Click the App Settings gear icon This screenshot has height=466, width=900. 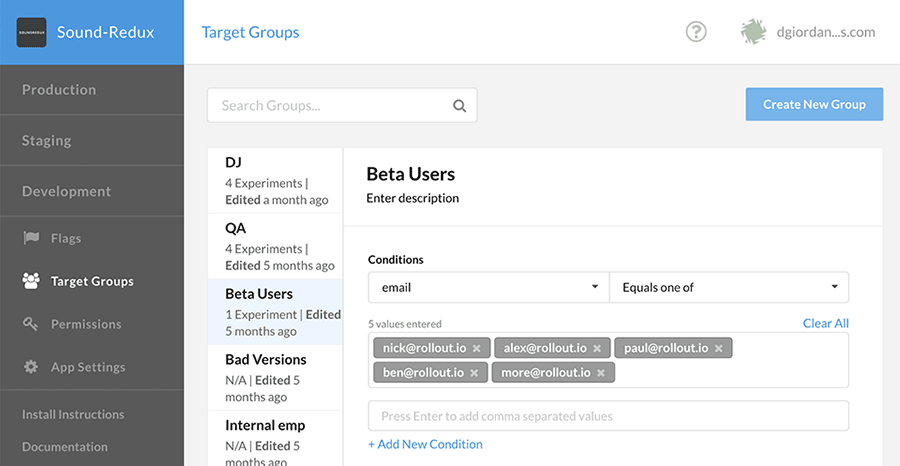pos(31,368)
